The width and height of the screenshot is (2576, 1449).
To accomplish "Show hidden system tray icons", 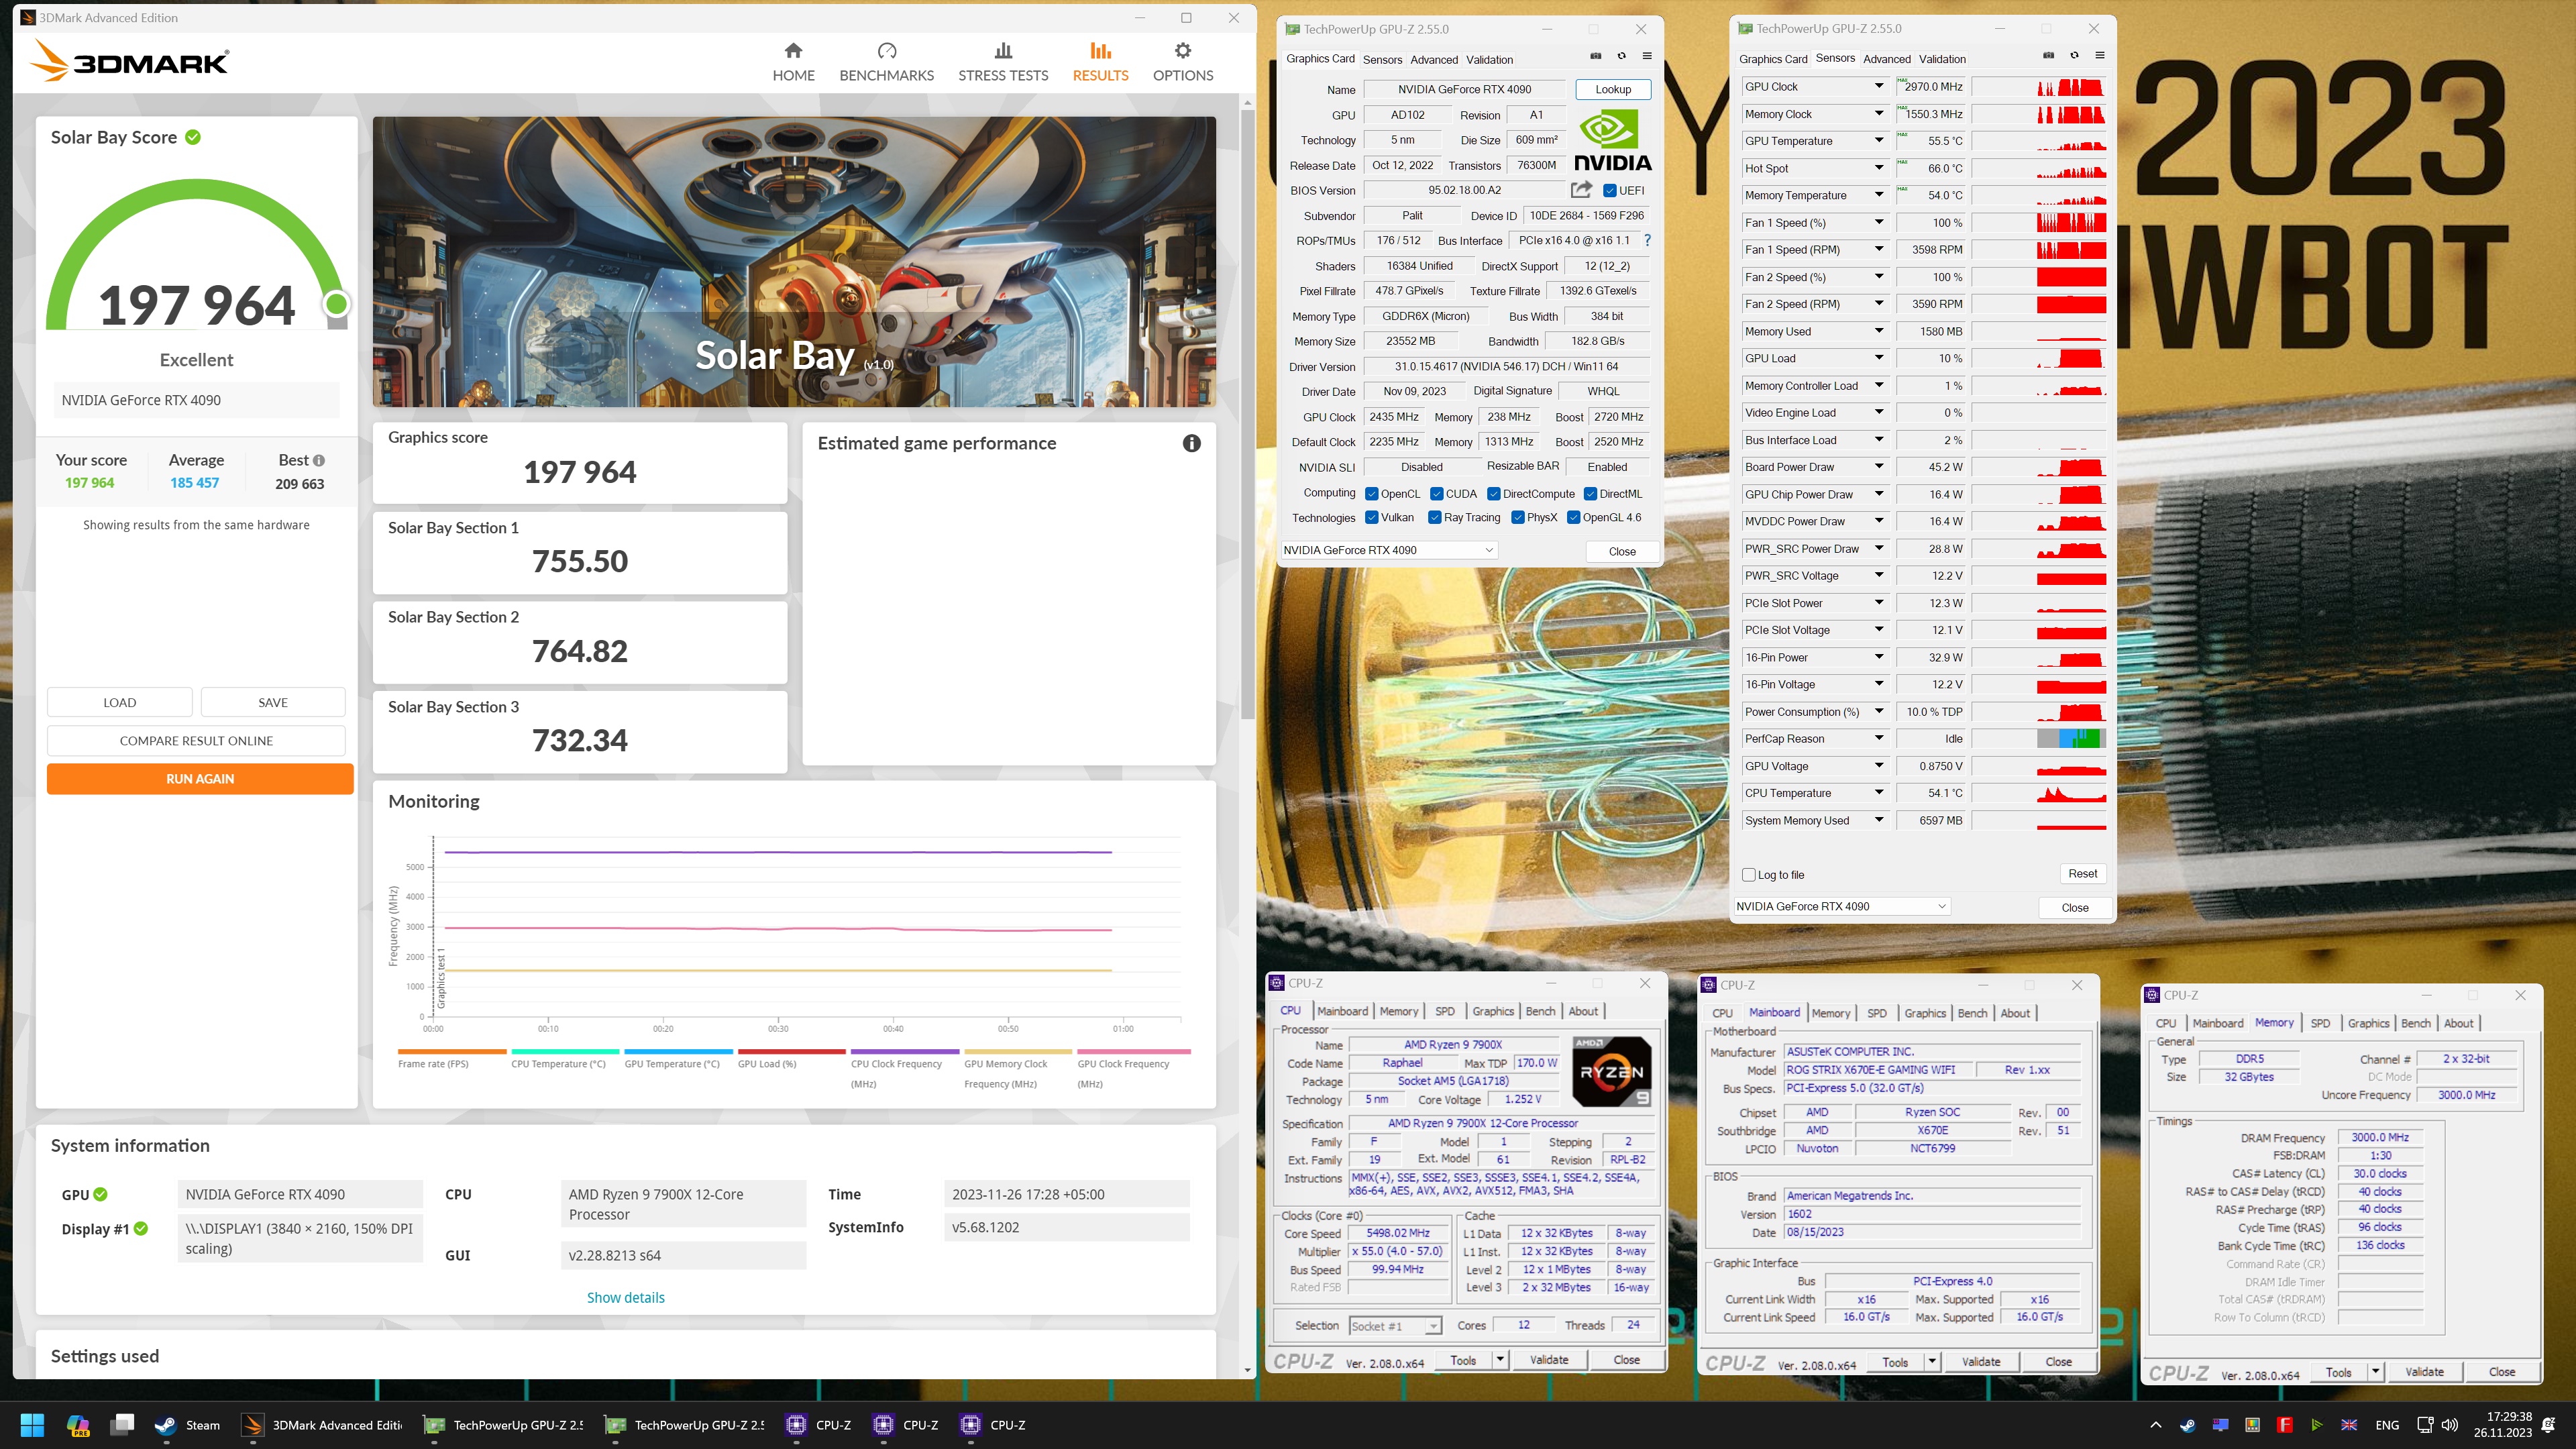I will pos(2155,1425).
